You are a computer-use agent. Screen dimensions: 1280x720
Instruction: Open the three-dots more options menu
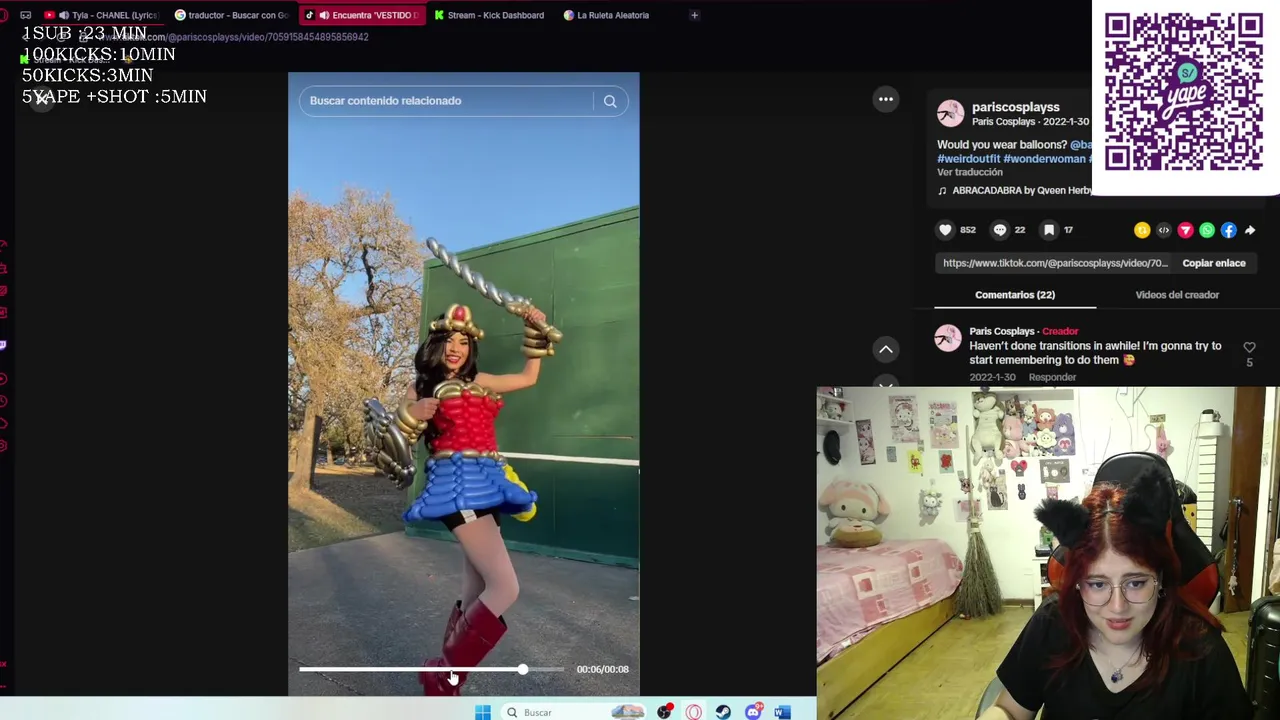click(886, 99)
